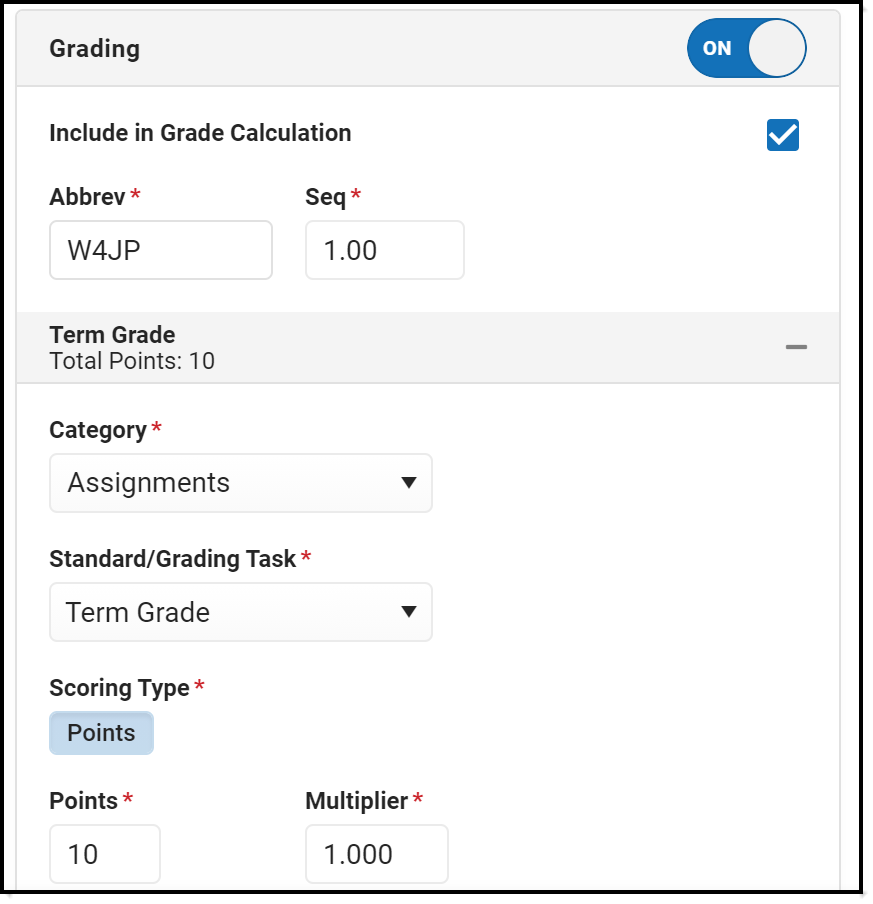Click the Standard/Grading Task field label
Screen dimensions: 873x904
point(172,559)
